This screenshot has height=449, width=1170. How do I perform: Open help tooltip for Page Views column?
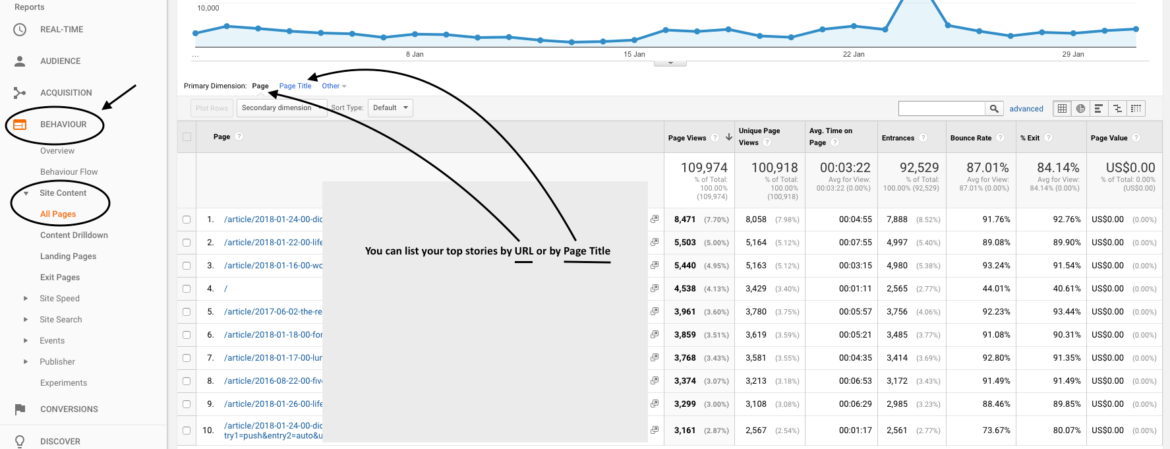point(715,137)
